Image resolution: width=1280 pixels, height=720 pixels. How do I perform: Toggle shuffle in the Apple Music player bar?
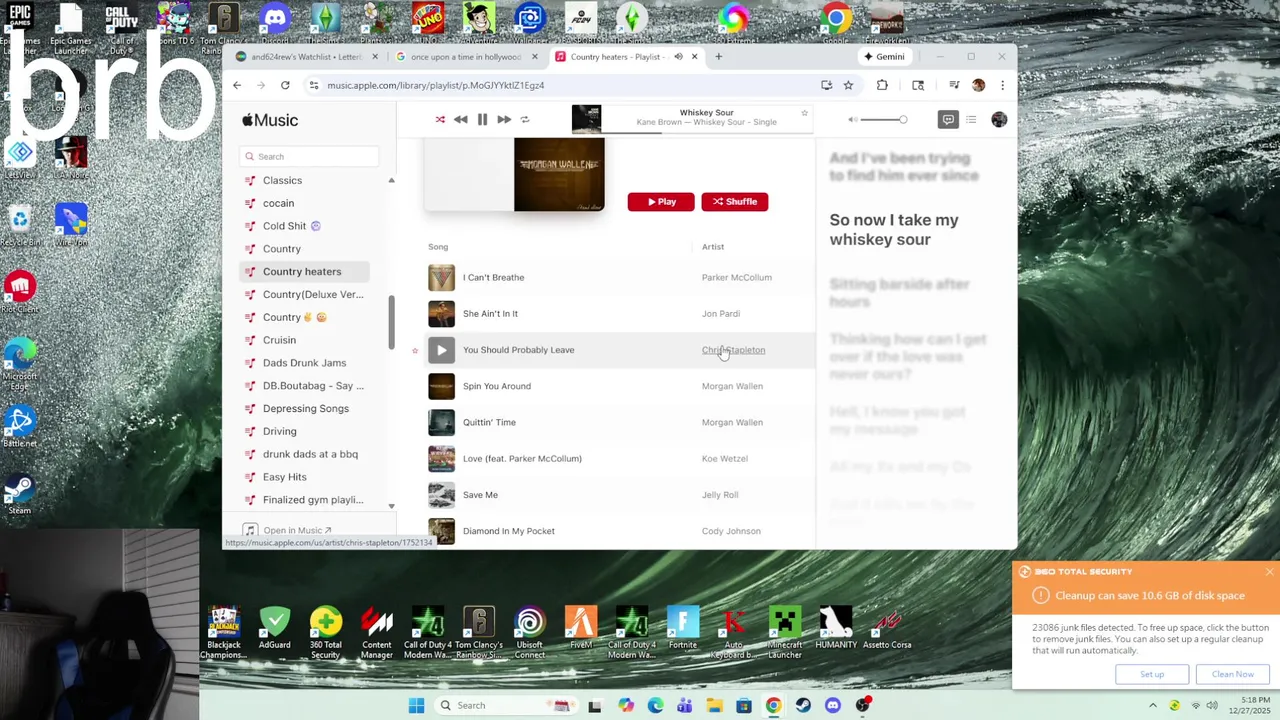point(440,119)
